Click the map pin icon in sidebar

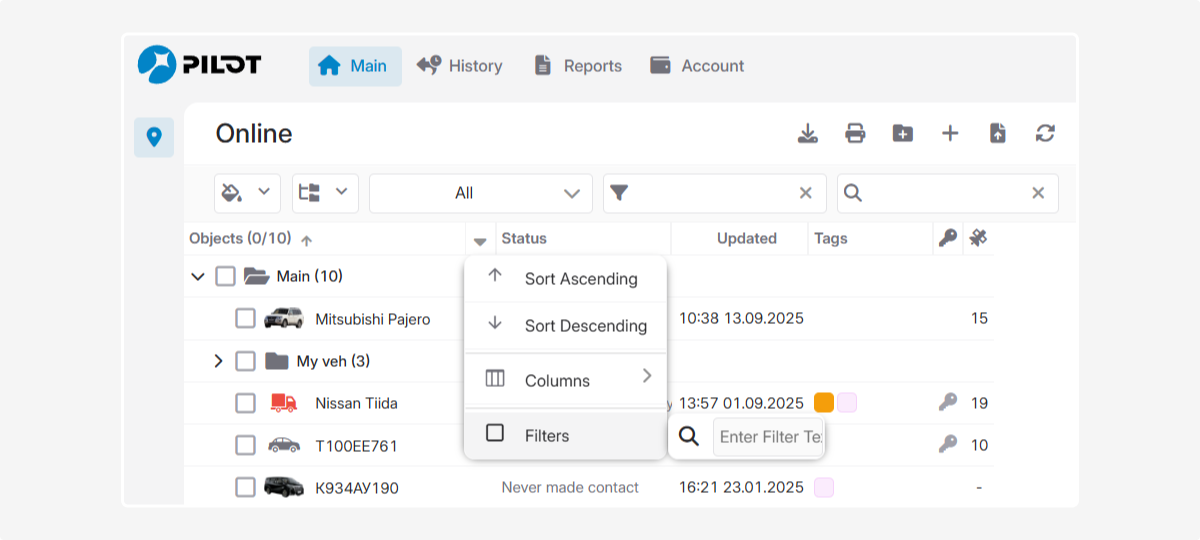point(154,137)
